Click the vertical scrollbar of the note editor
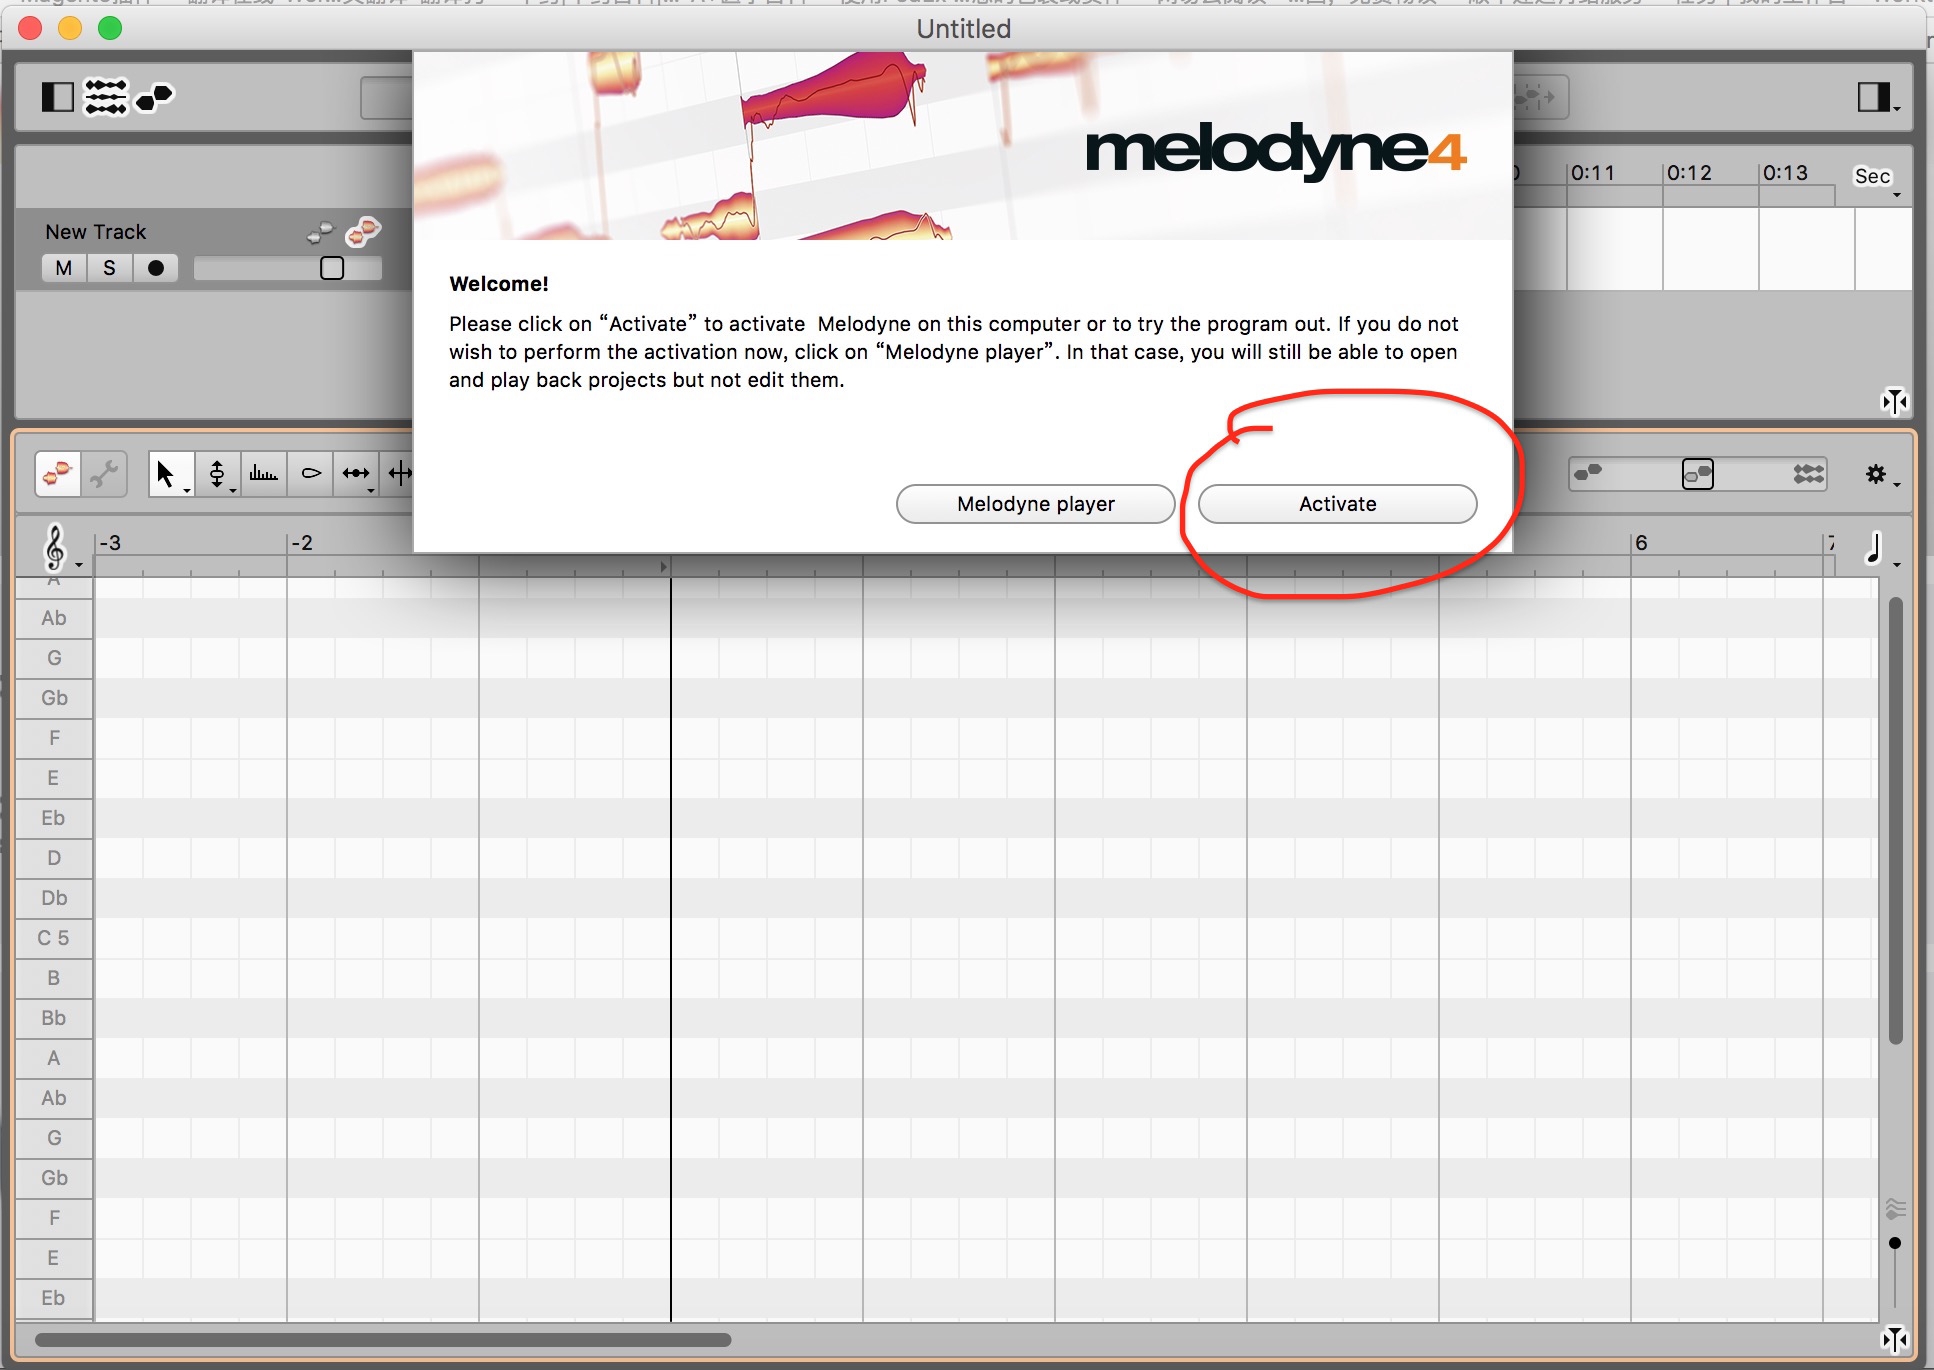The image size is (1934, 1370). (x=1895, y=820)
